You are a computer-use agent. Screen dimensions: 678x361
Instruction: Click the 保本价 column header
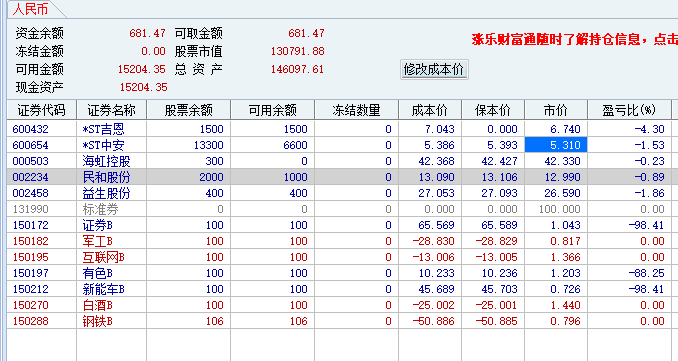tap(493, 110)
